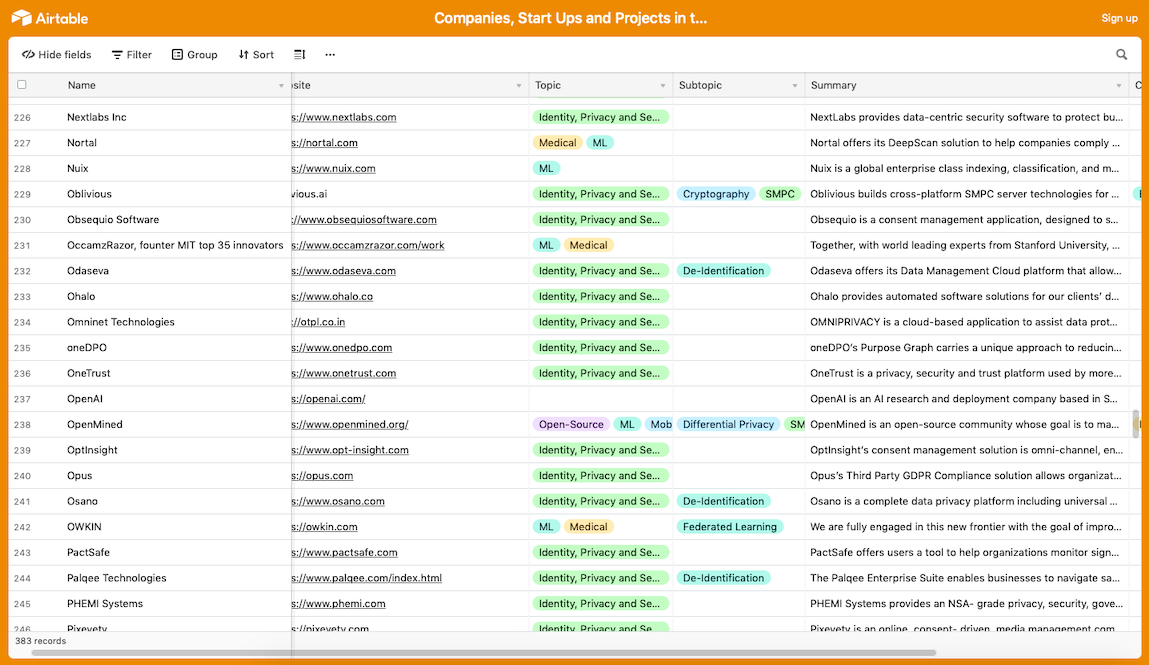Tick the select-all checkbox in header
Screen dimensions: 1149x665
point(22,85)
